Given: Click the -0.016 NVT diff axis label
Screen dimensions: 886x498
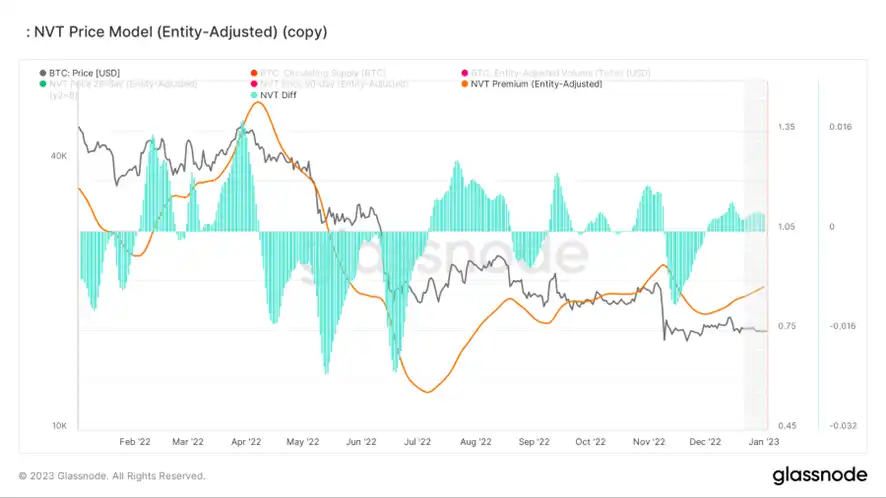Looking at the screenshot, I should (x=842, y=326).
